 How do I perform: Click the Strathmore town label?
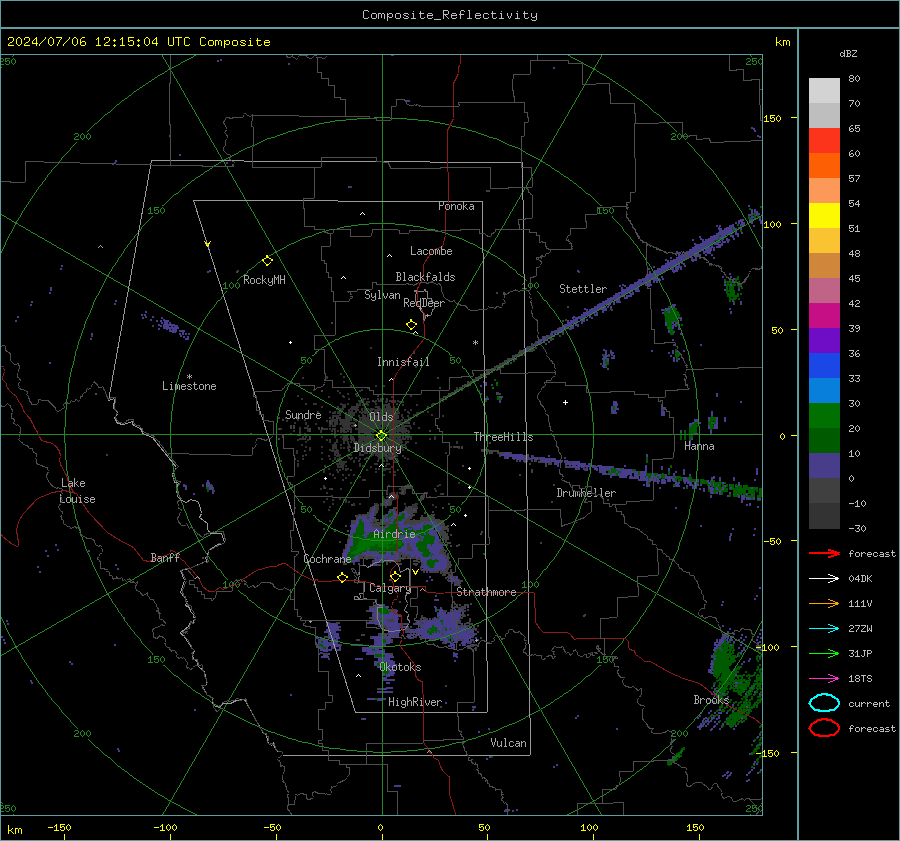[486, 592]
